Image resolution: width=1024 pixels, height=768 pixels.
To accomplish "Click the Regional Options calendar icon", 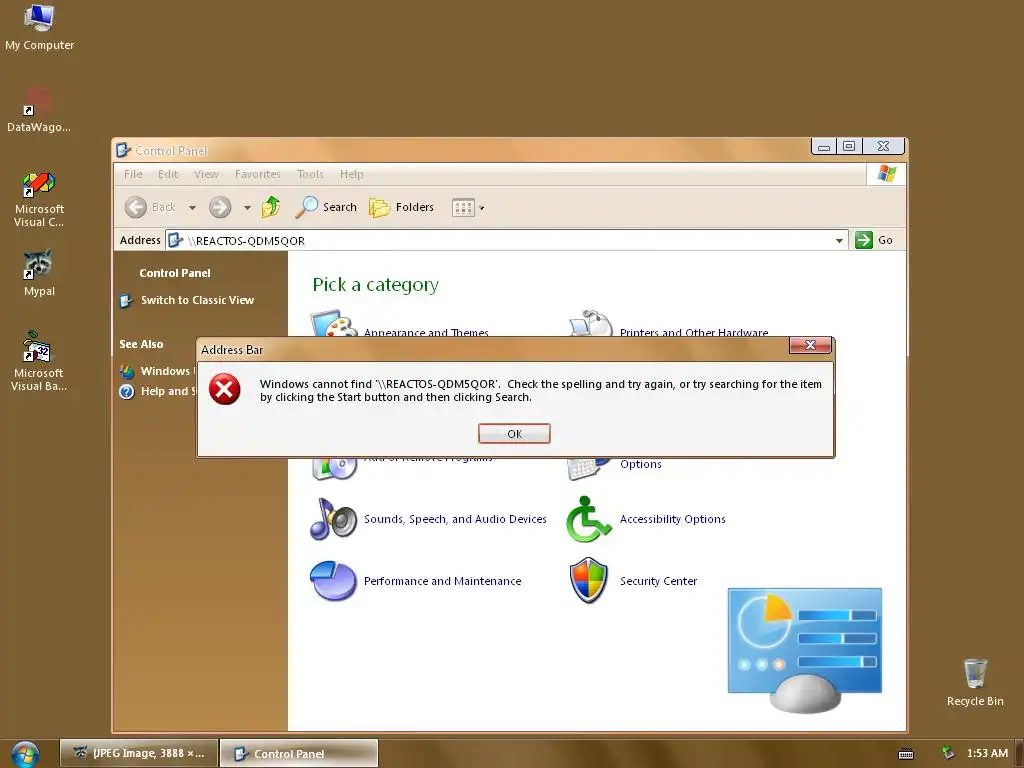I will [x=590, y=469].
